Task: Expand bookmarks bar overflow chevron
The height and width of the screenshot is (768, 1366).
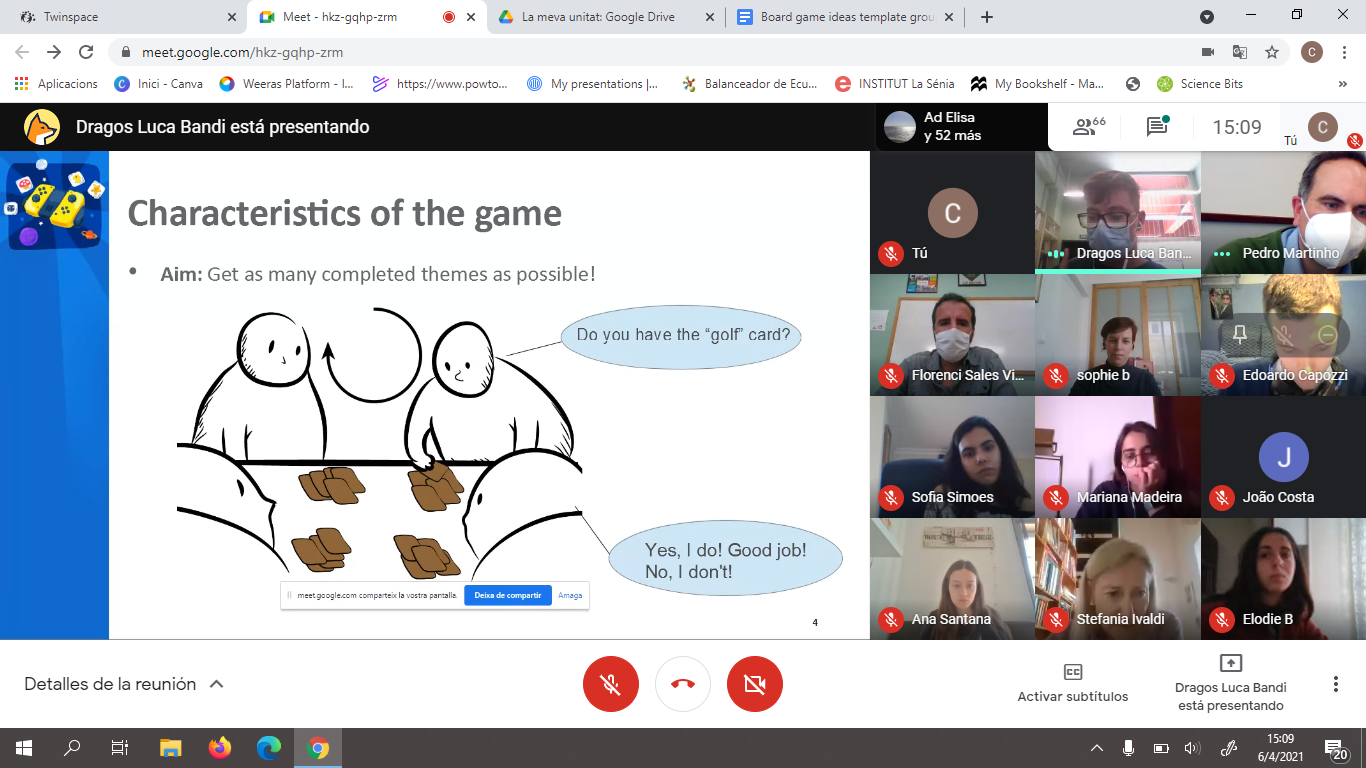Action: click(1342, 84)
